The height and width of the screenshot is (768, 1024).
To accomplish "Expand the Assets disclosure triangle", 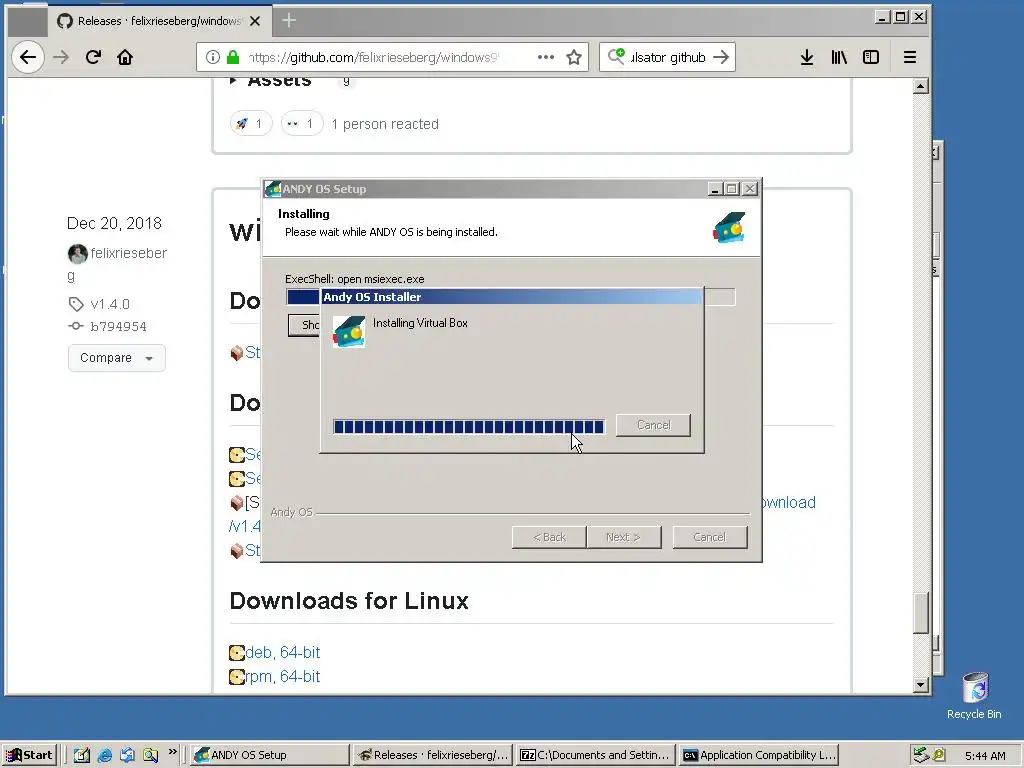I will (233, 81).
